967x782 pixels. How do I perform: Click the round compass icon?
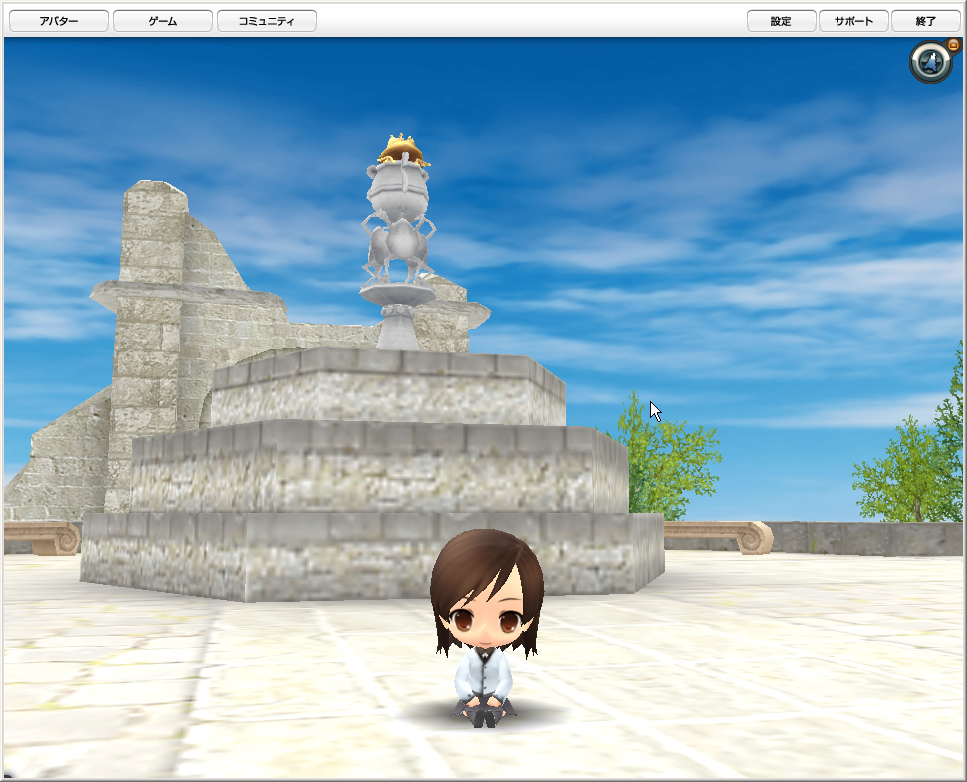point(931,62)
